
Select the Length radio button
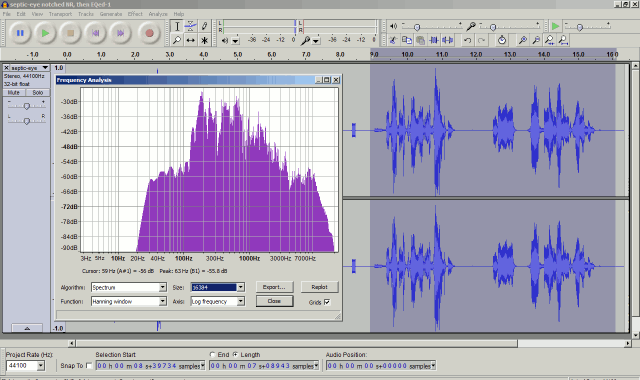236,354
